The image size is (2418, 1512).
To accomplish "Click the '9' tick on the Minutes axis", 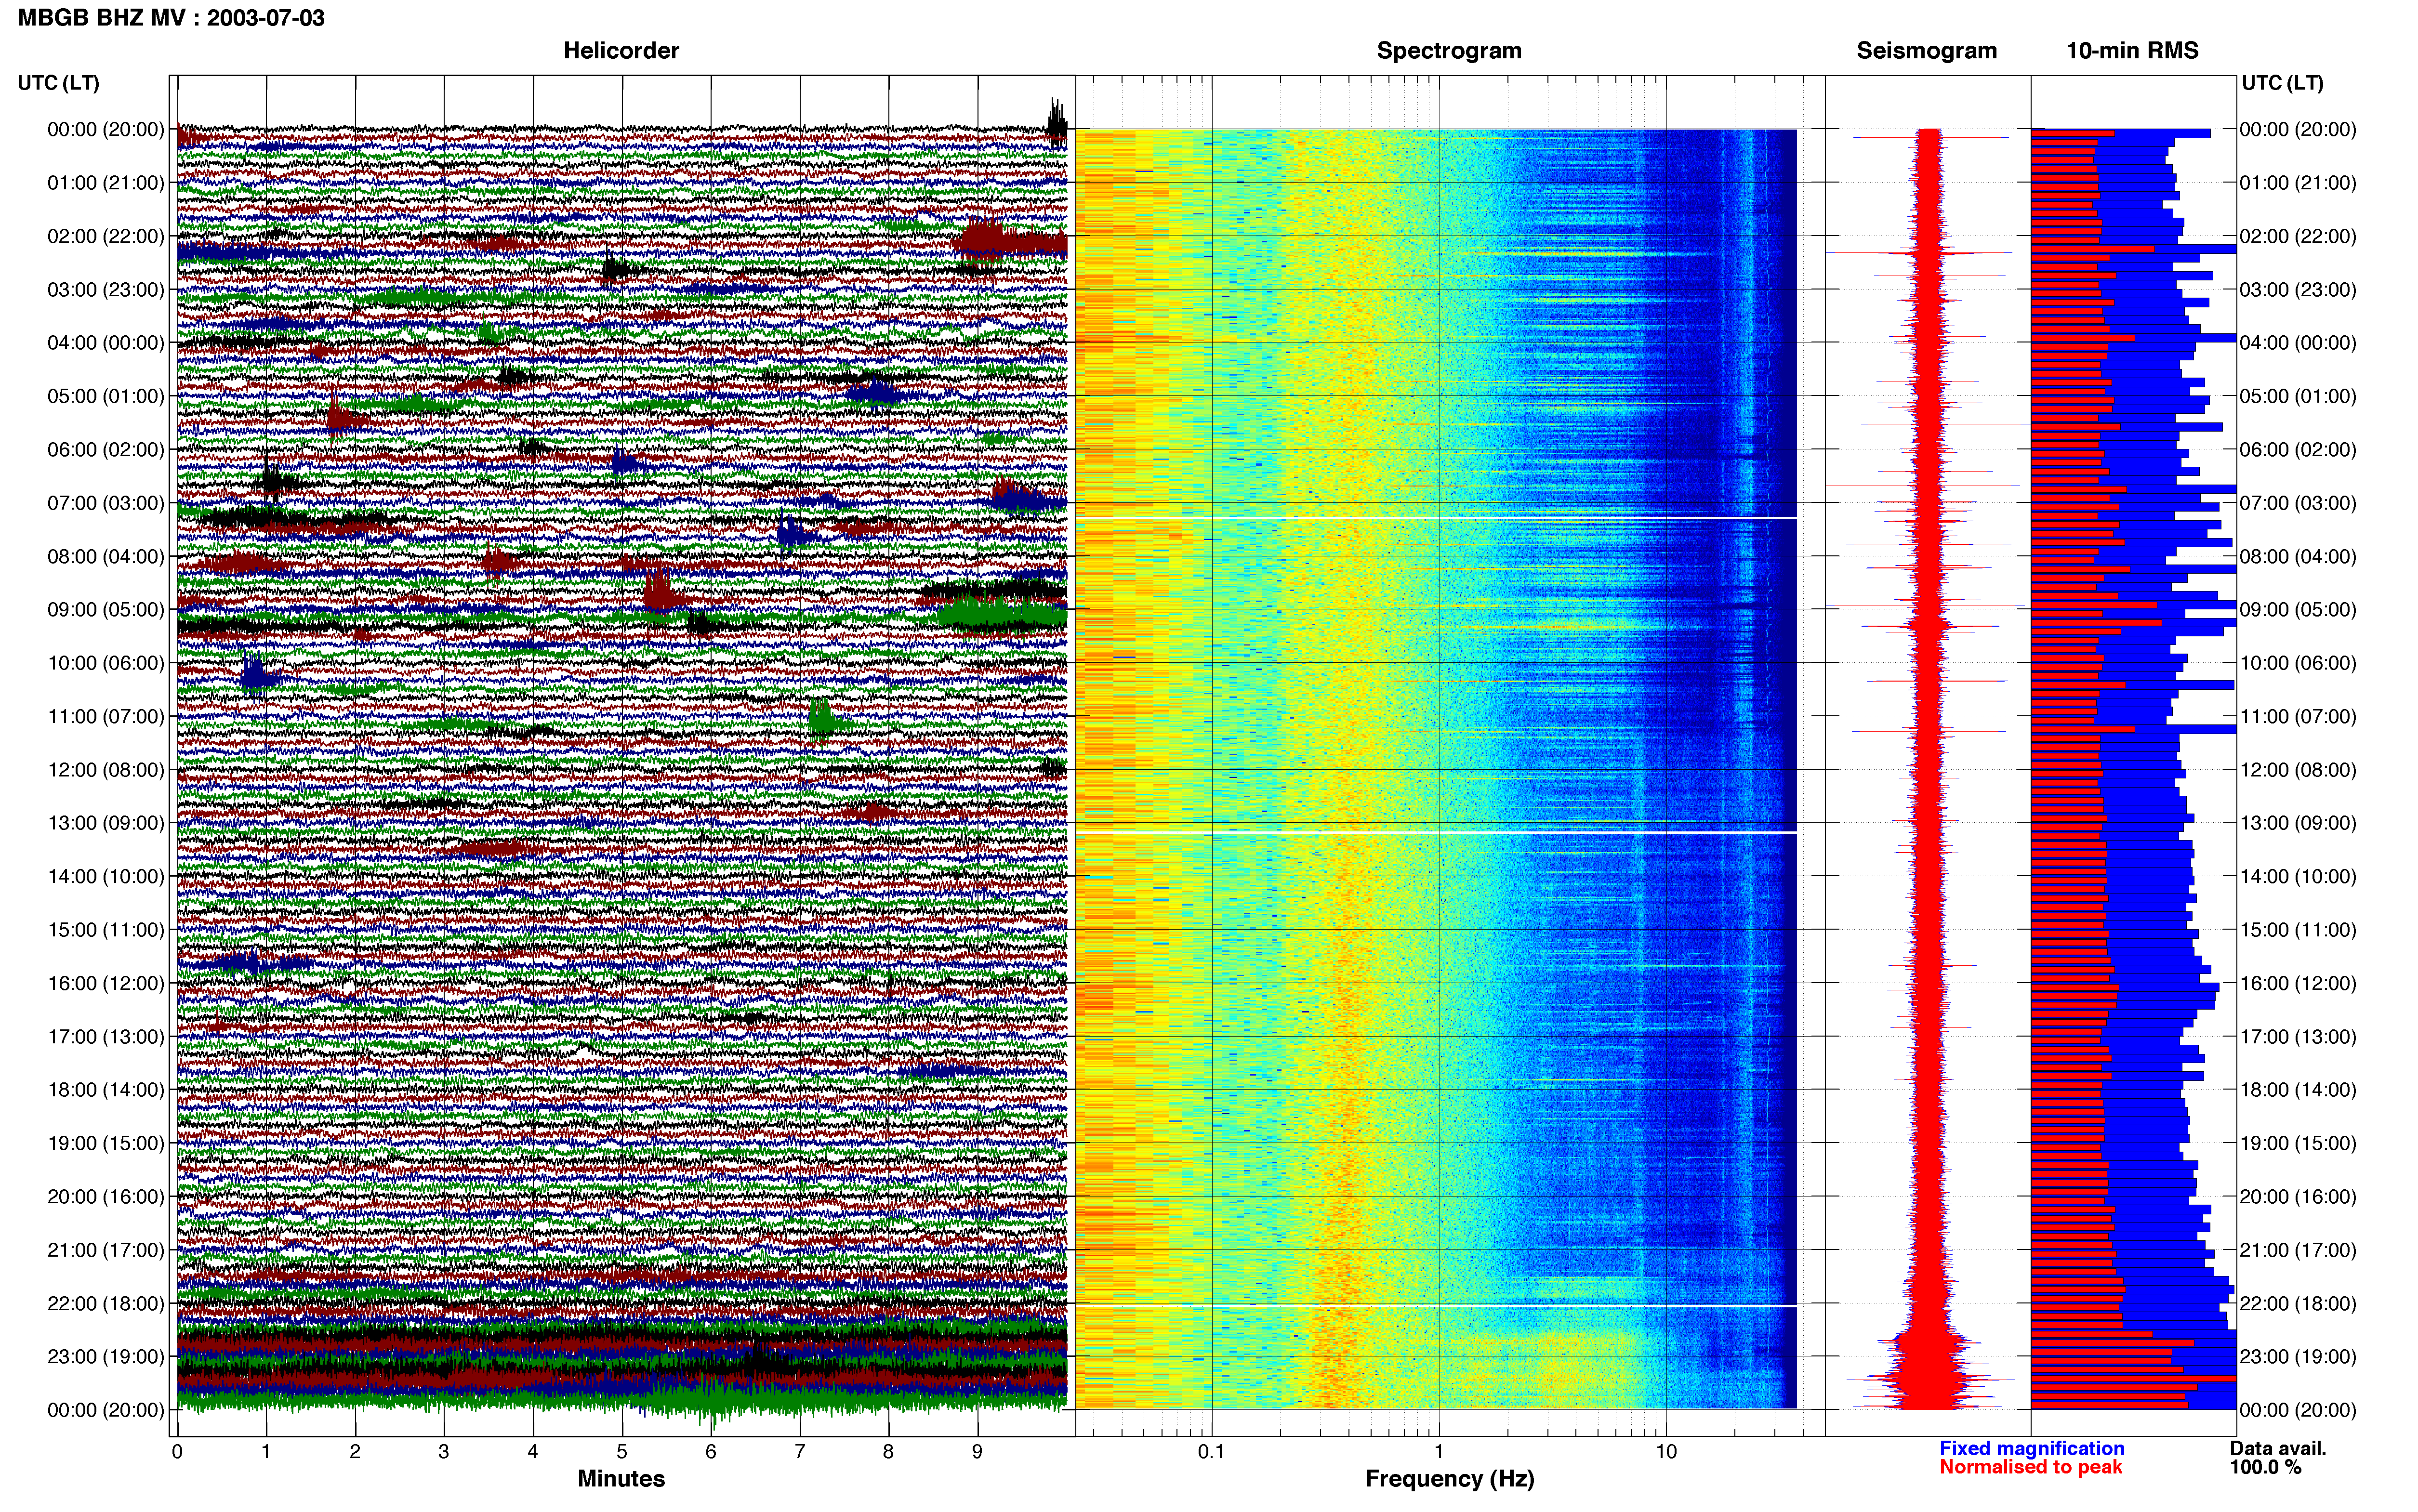I will [x=977, y=1452].
